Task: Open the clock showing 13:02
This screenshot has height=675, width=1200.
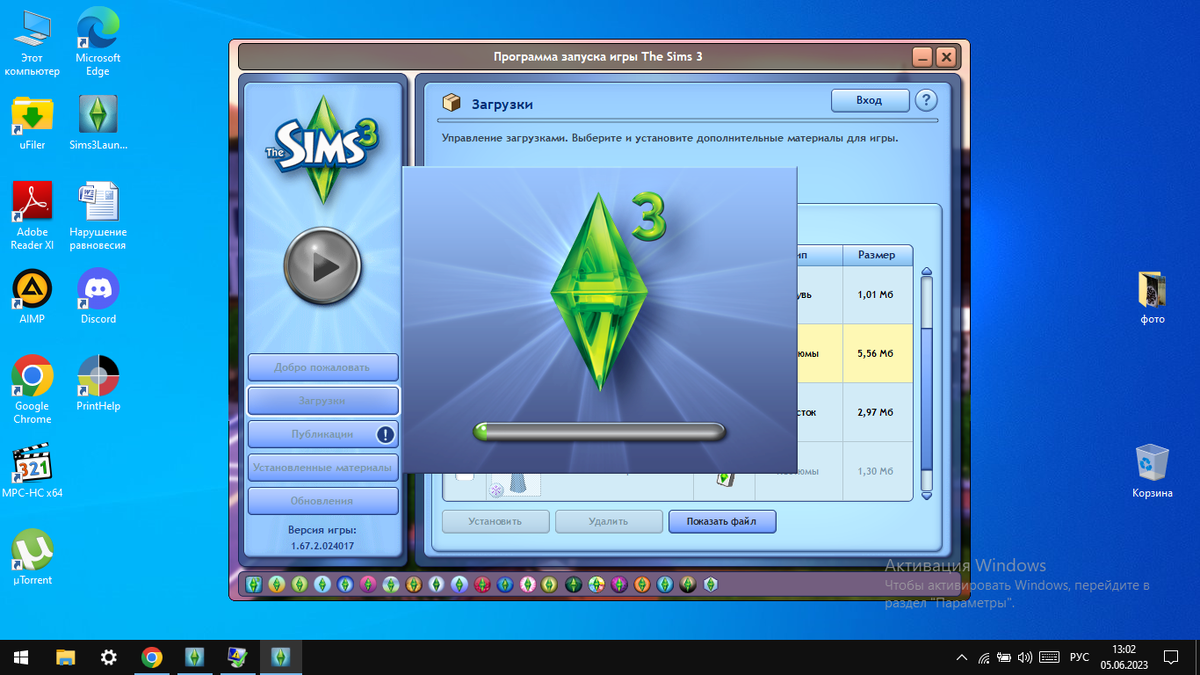Action: [x=1122, y=657]
